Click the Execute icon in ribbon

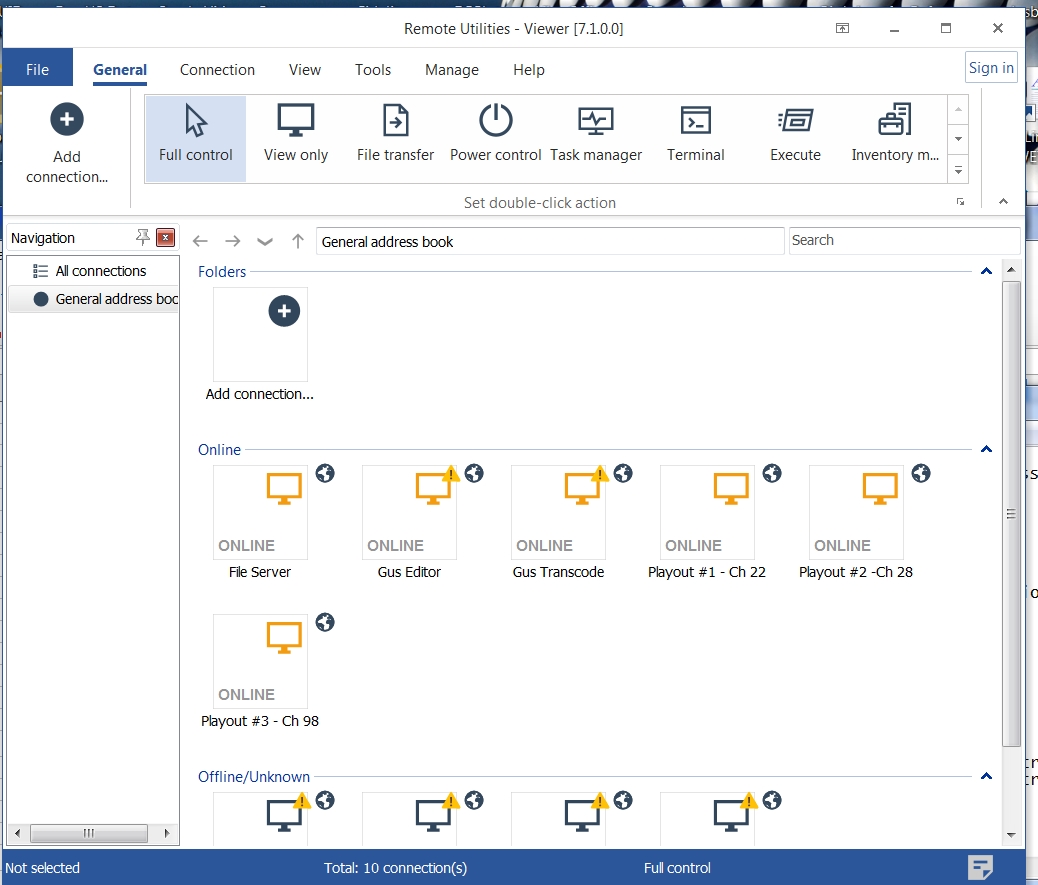coord(795,122)
